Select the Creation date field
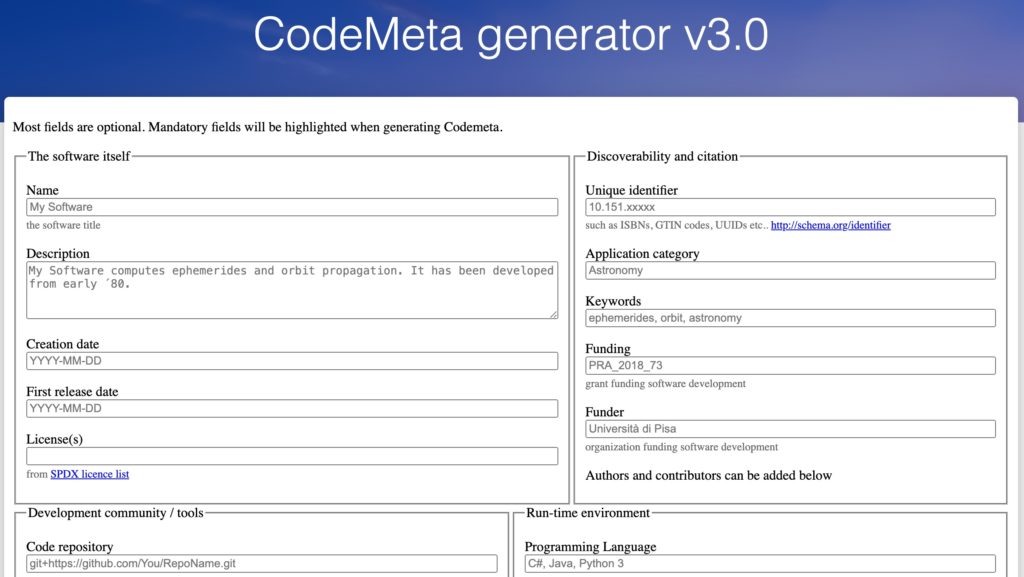 tap(291, 361)
